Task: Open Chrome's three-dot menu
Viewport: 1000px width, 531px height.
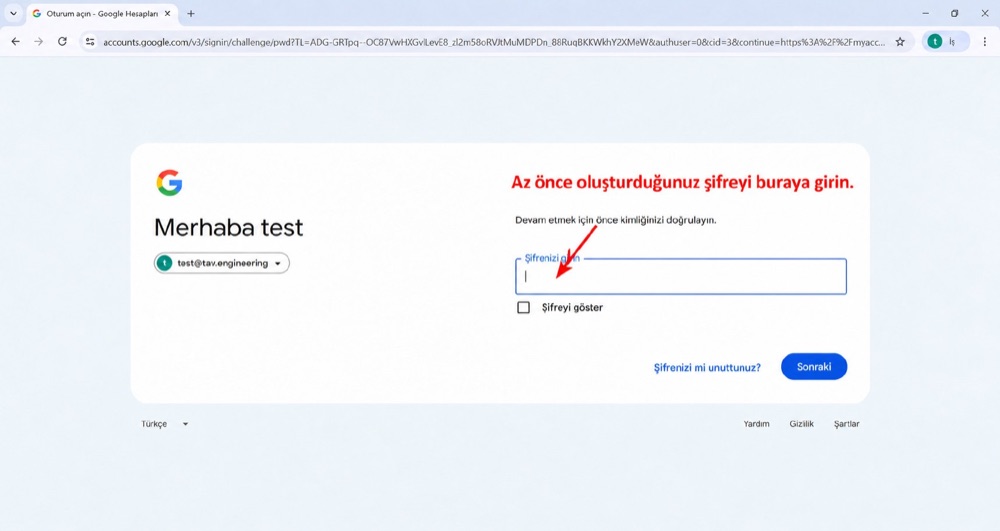Action: pyautogui.click(x=985, y=41)
